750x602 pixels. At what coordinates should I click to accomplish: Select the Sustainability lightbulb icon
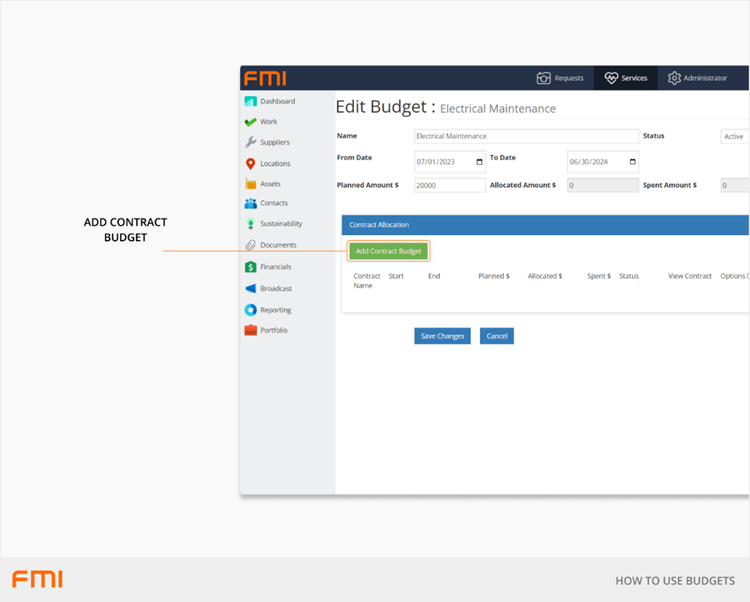tap(251, 224)
